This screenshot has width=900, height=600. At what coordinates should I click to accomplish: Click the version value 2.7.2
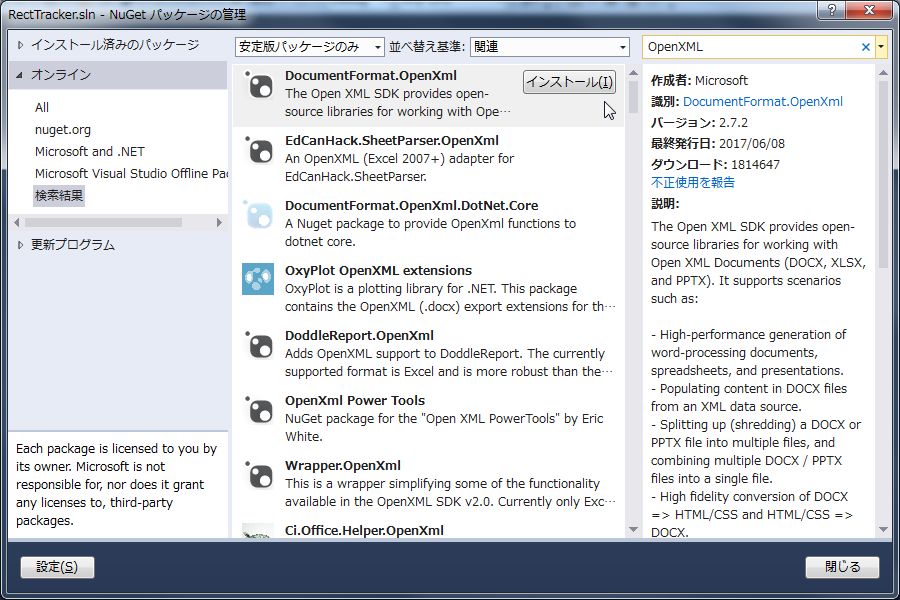pyautogui.click(x=733, y=123)
